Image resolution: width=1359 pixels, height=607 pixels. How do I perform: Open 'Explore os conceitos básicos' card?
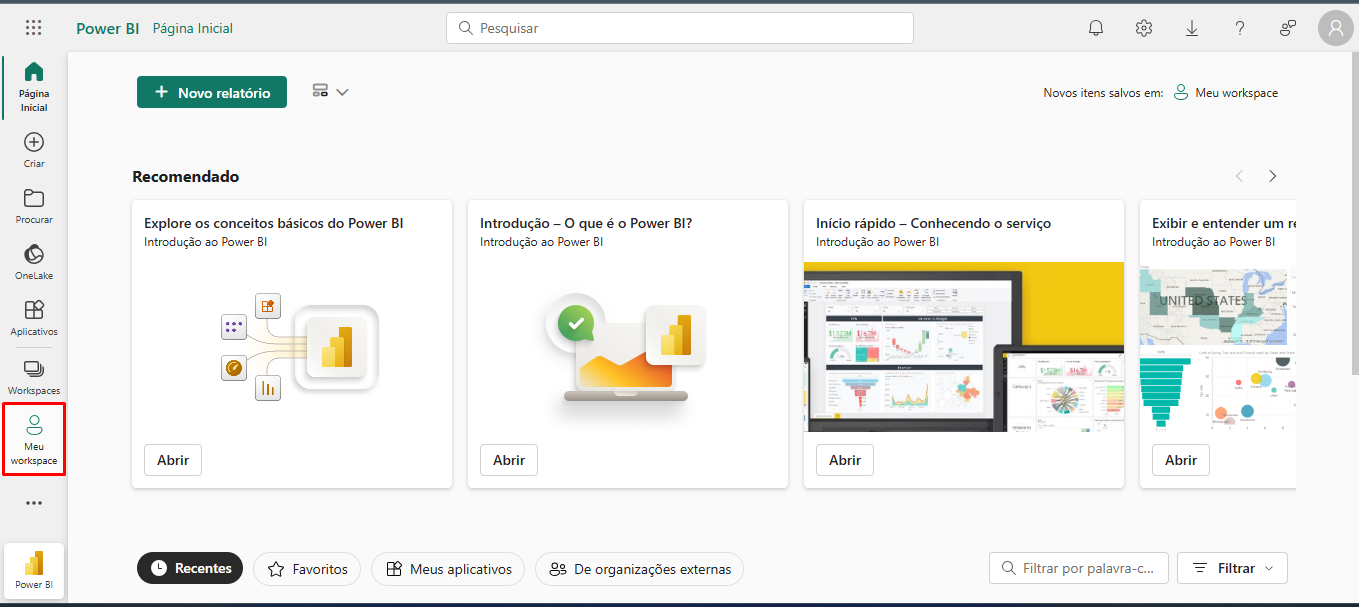click(x=173, y=460)
